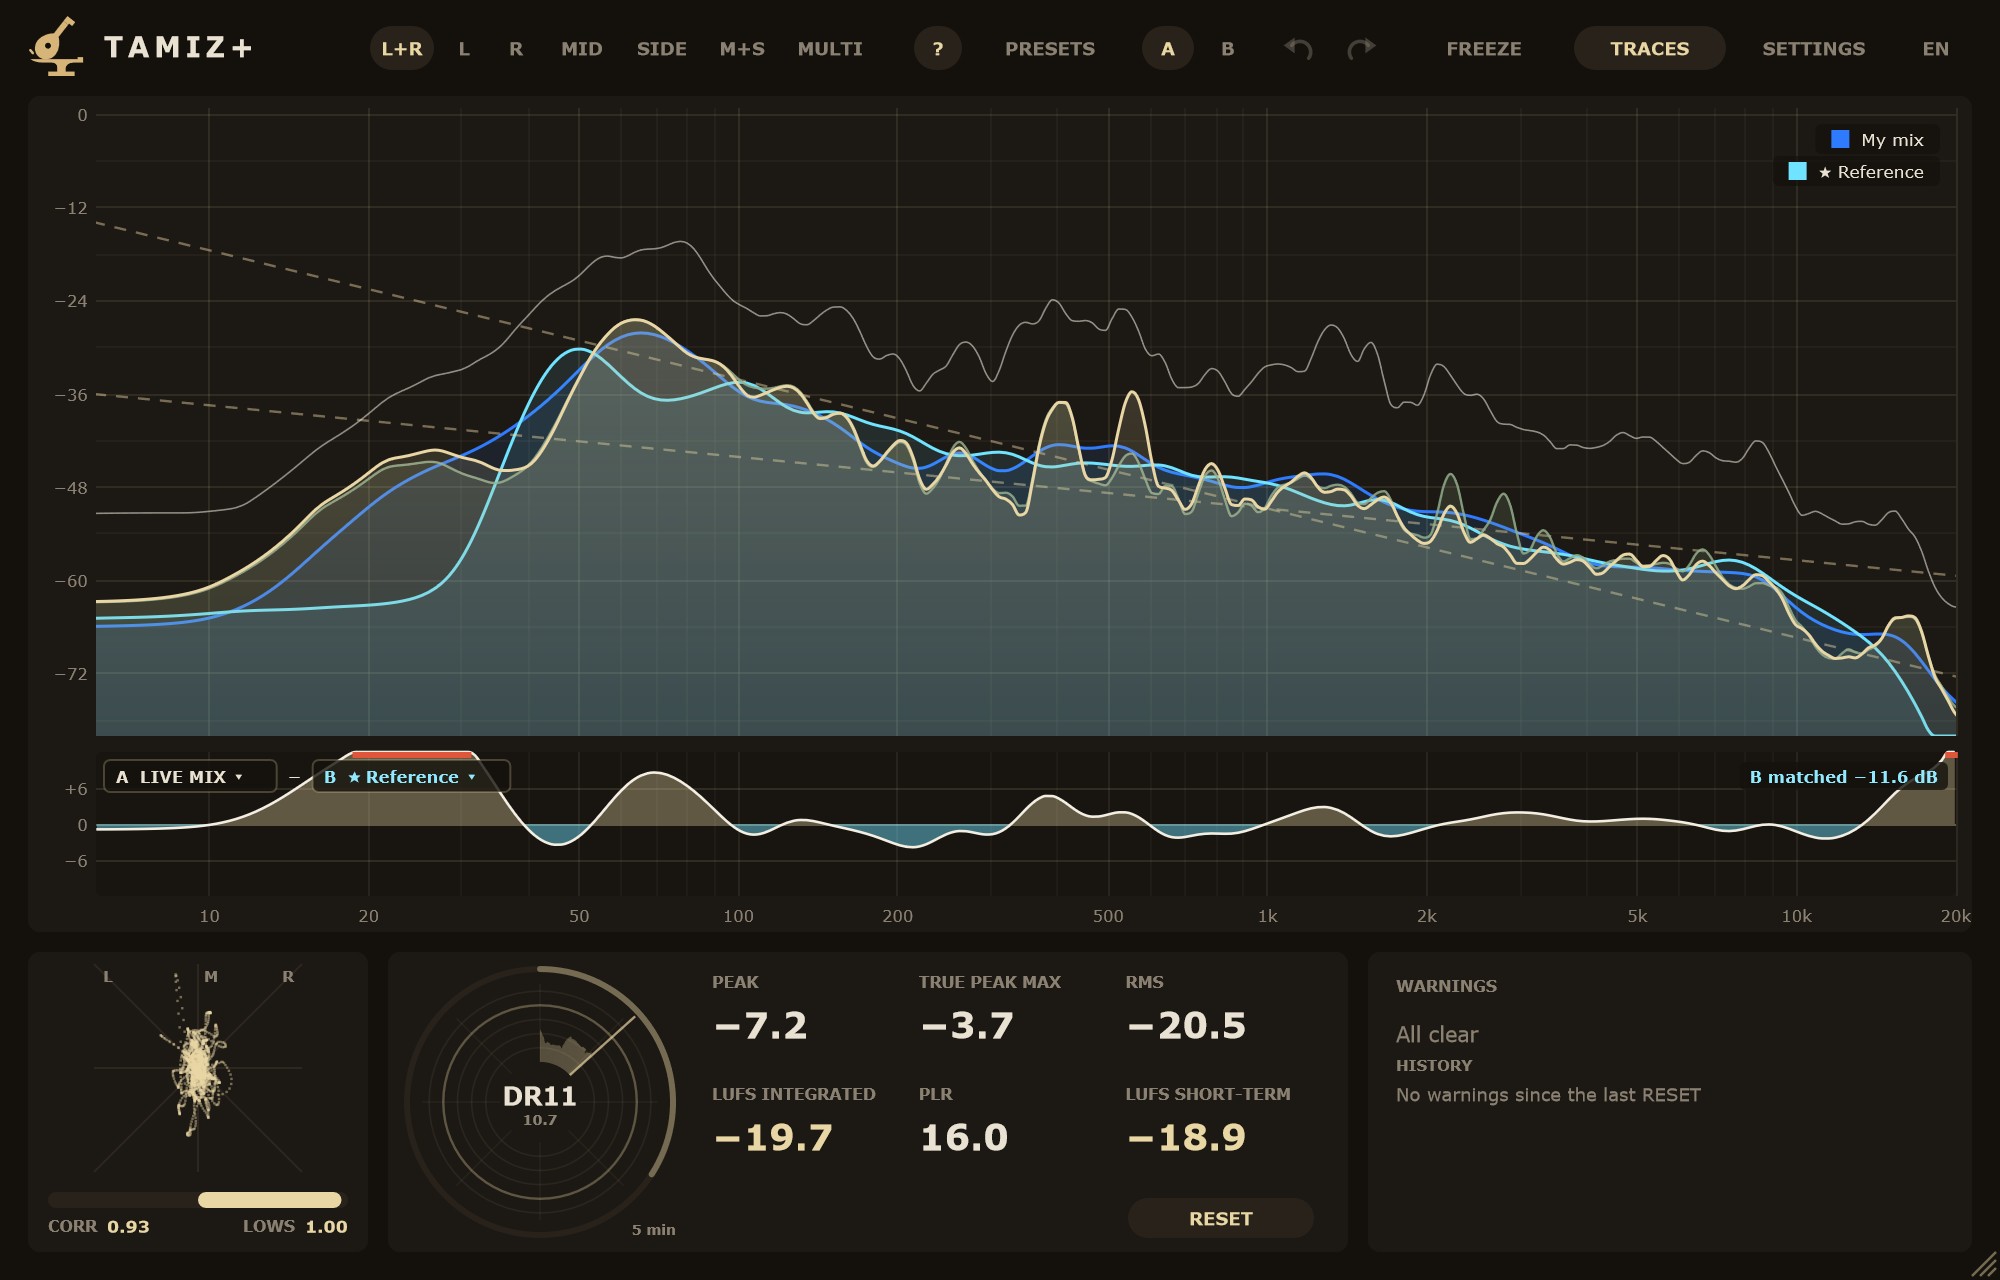This screenshot has width=2000, height=1280.
Task: Switch to right channel R mode
Action: (516, 48)
